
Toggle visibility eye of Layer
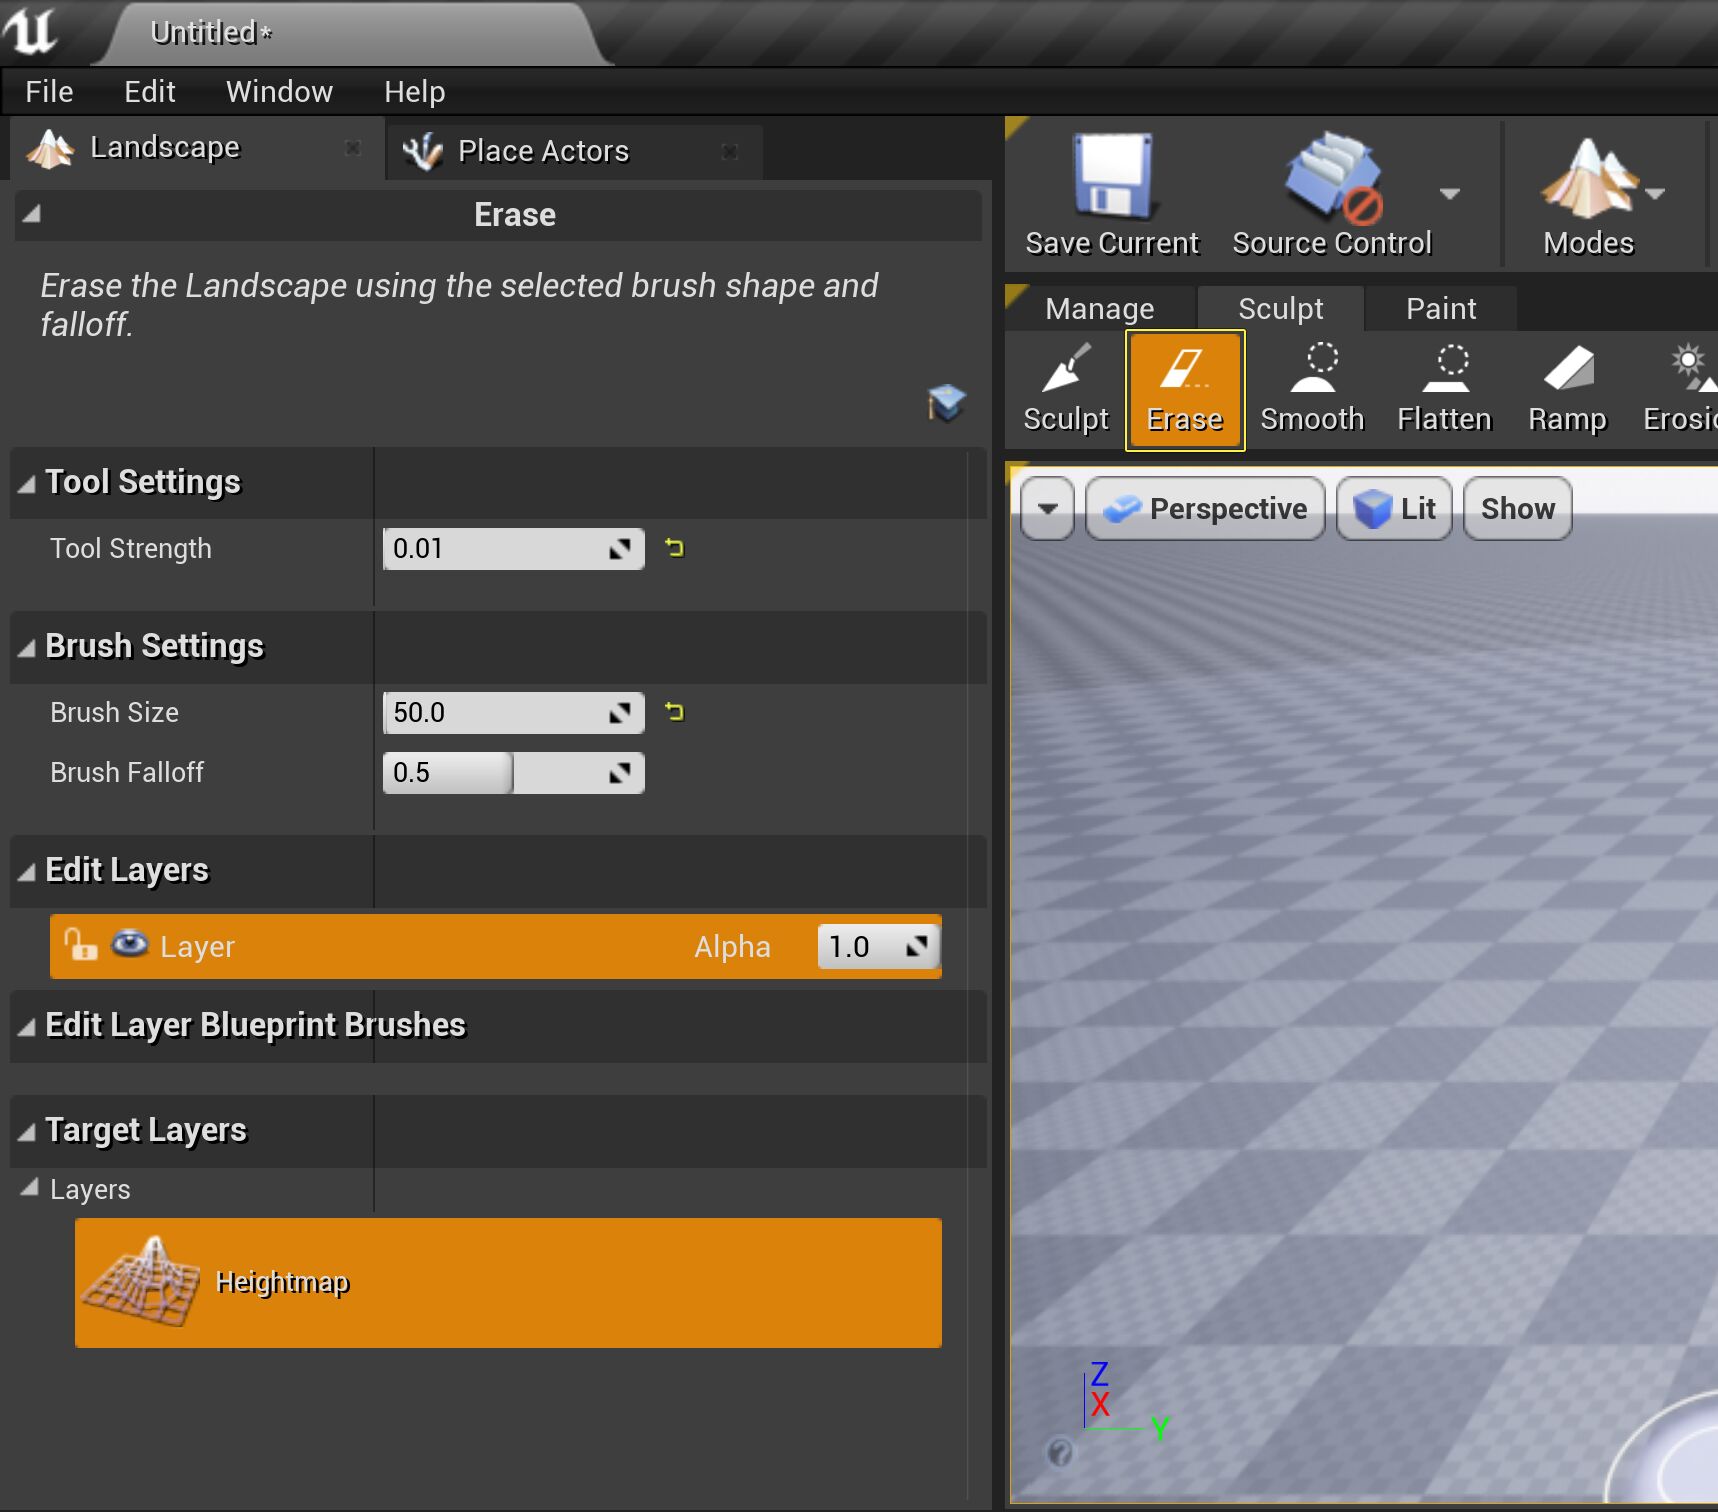130,944
